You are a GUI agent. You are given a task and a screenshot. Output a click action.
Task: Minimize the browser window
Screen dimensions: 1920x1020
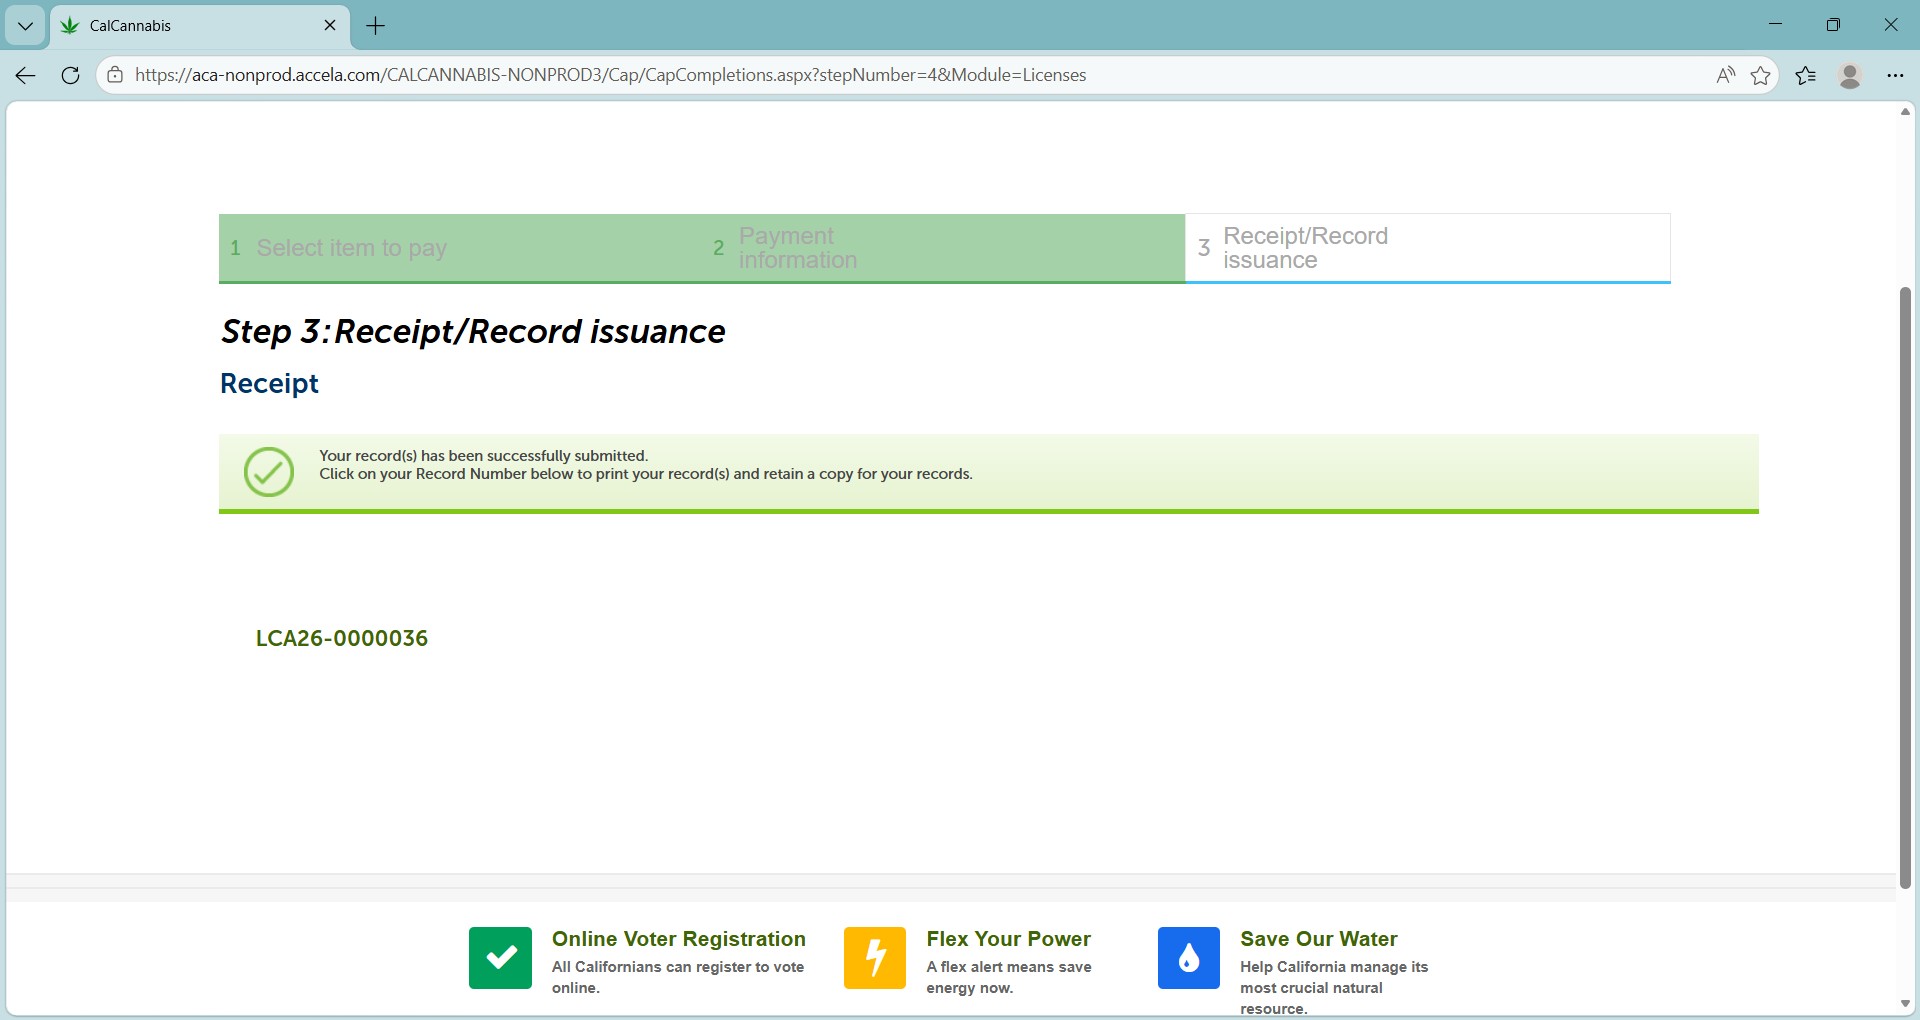[1776, 25]
